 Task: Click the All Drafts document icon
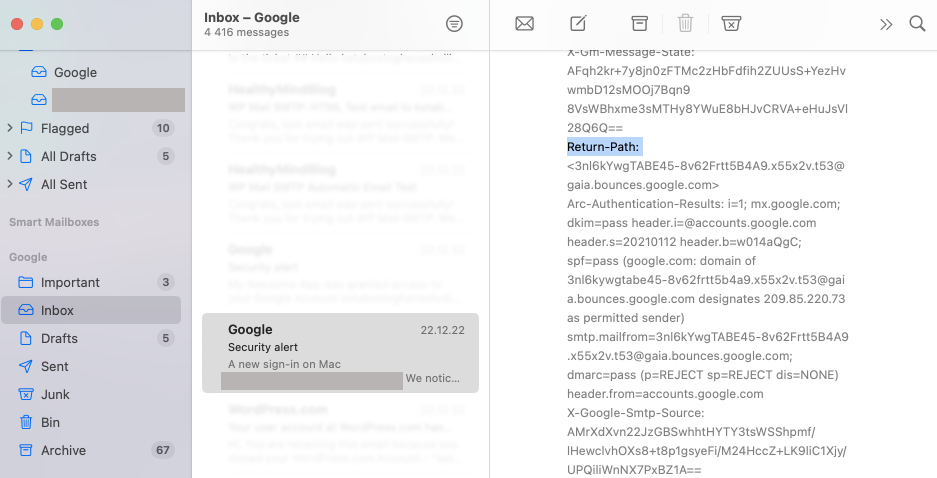[x=26, y=156]
